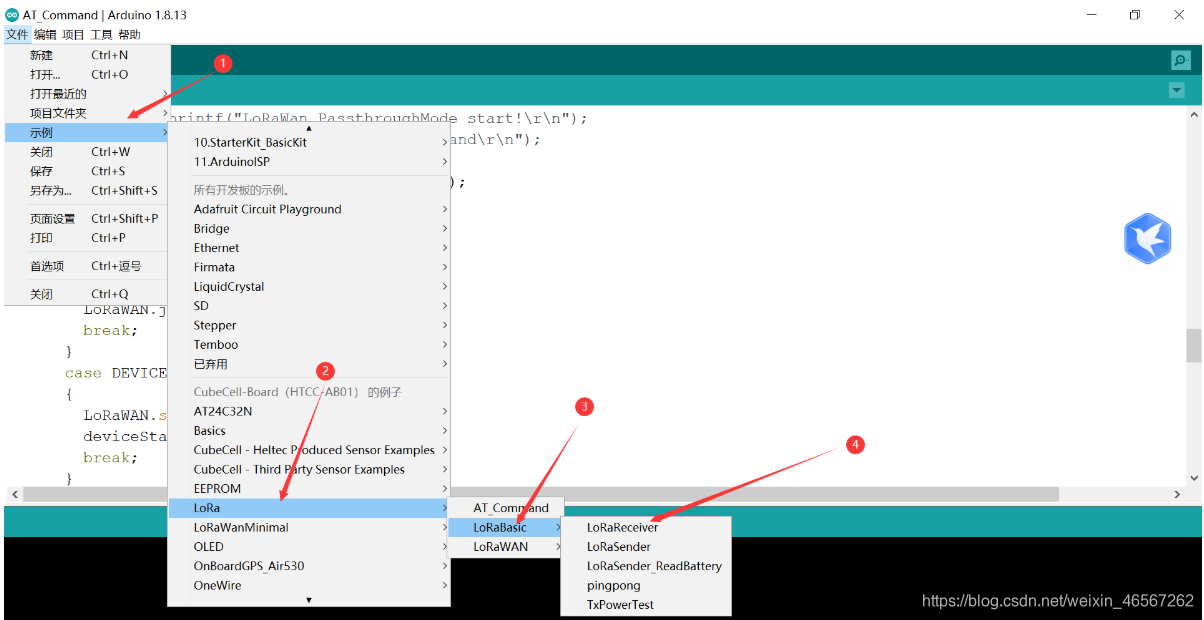Screen dimensions: 1204x620
Task: Open the 文件 menu
Action: (17, 34)
